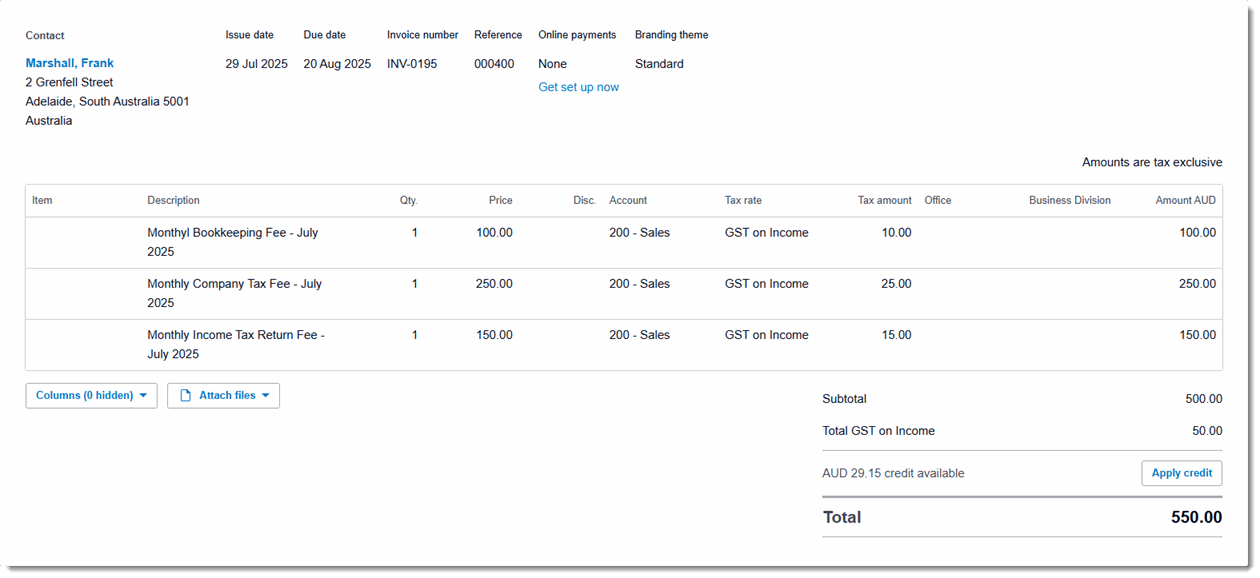Select the Monthly Income Tax Return Fee description
1260x578 pixels.
(x=236, y=344)
